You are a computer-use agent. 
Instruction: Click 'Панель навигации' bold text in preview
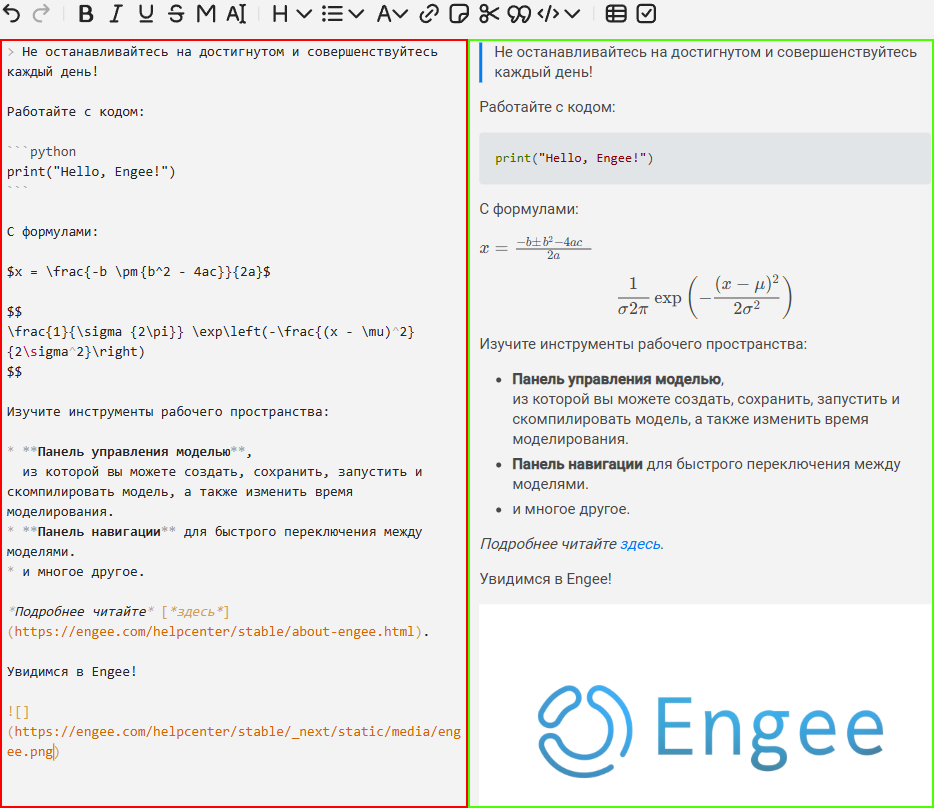pyautogui.click(x=577, y=464)
